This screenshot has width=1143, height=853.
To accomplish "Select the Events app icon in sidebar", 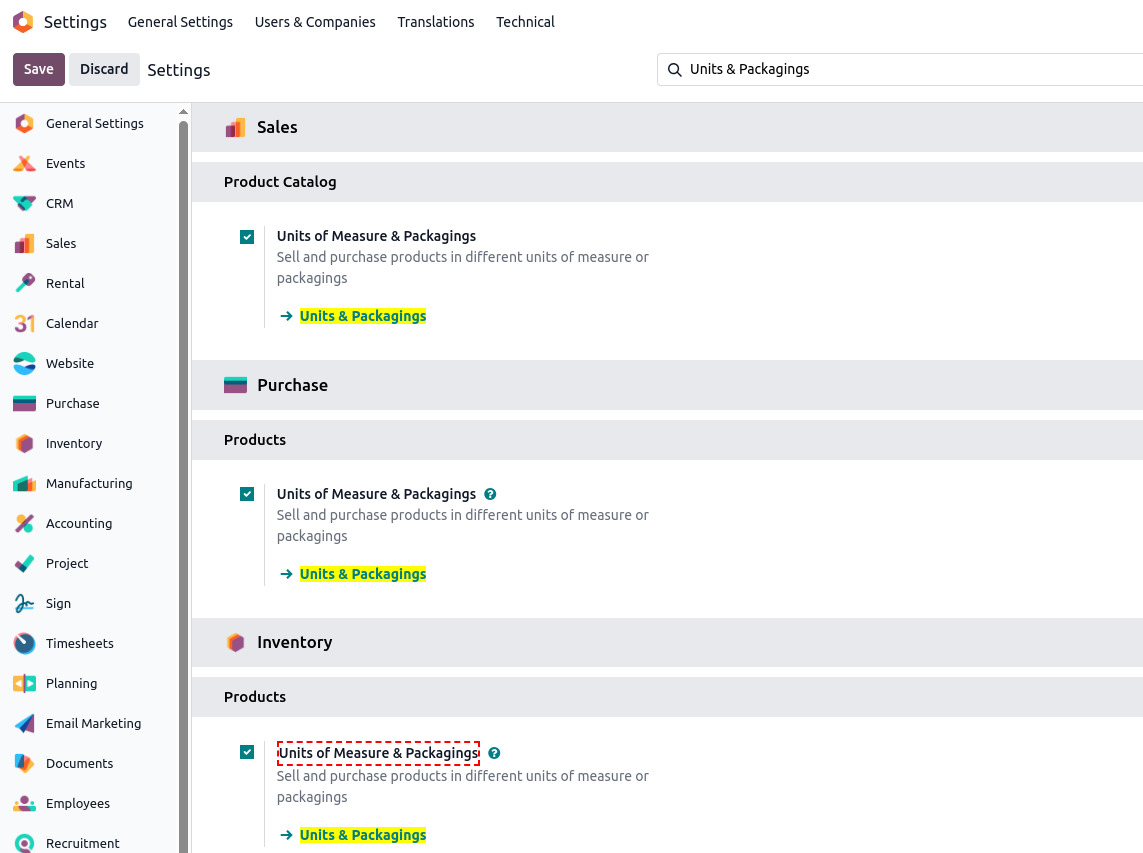I will tap(24, 163).
